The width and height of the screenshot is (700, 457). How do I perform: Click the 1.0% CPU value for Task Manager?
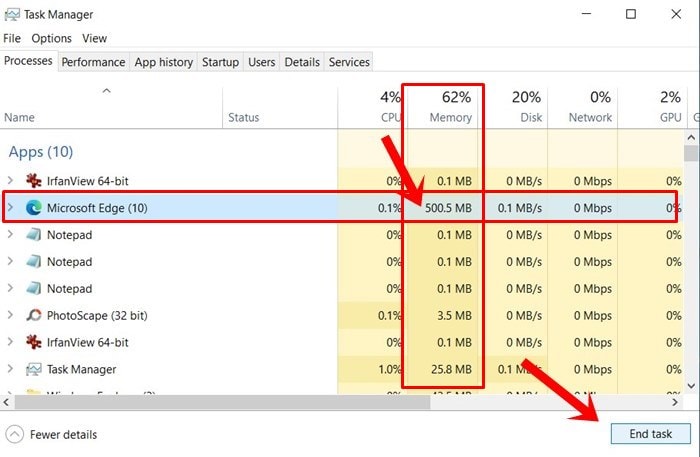click(x=390, y=370)
